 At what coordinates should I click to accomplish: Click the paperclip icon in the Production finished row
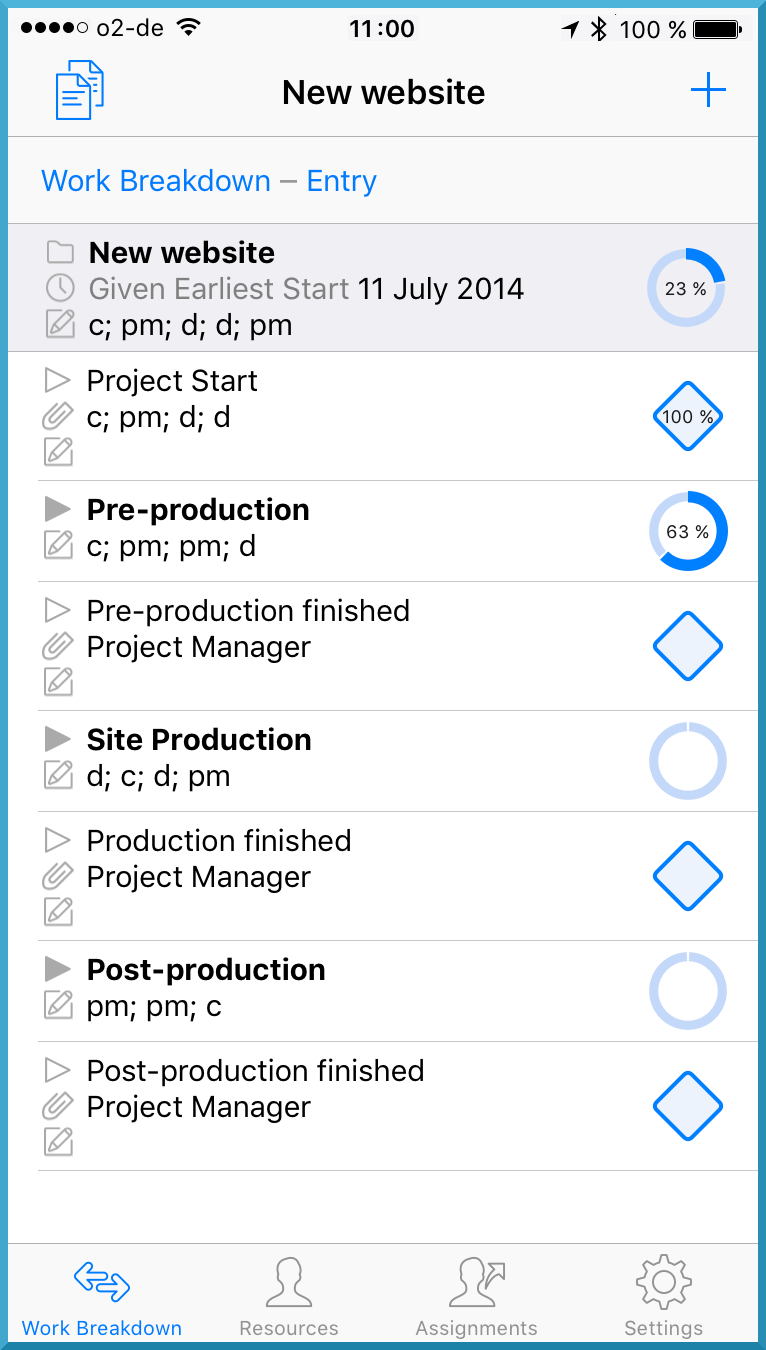click(x=58, y=876)
